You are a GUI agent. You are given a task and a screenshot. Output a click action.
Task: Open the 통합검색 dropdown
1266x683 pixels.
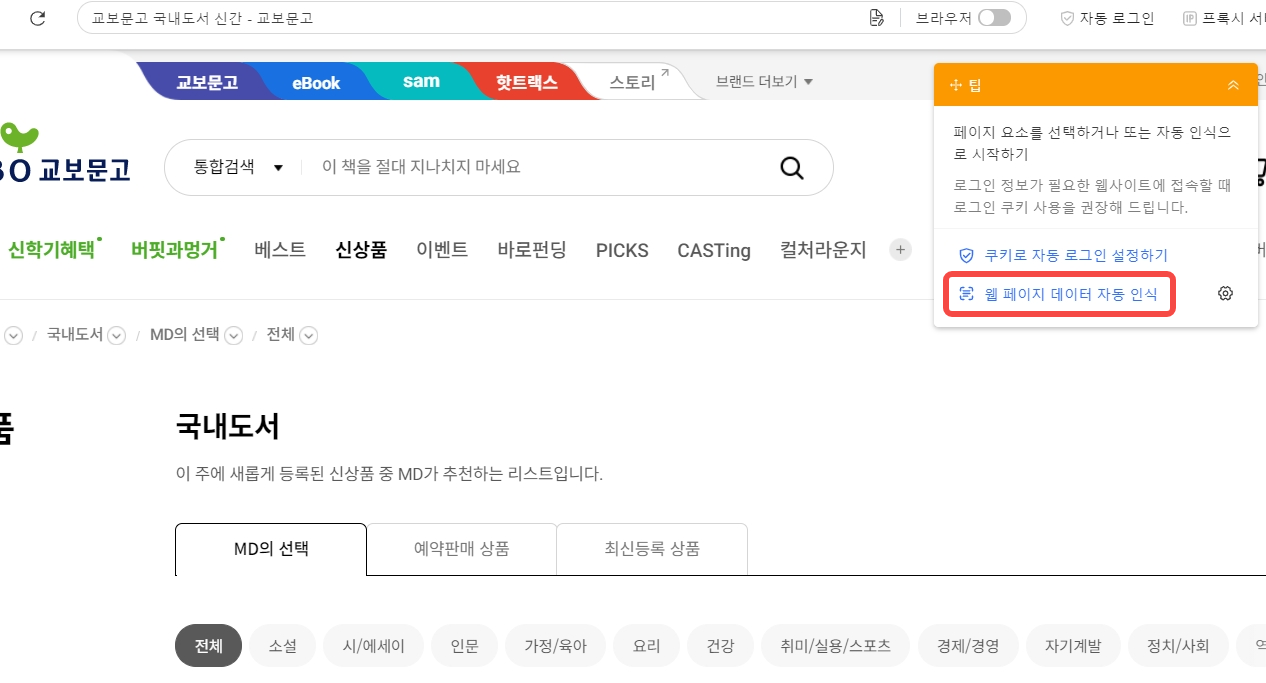[x=238, y=167]
